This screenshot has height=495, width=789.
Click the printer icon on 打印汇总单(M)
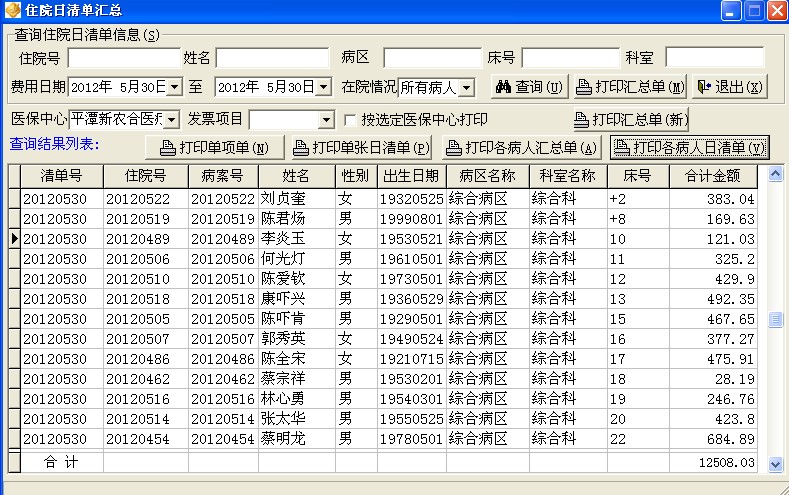[583, 87]
